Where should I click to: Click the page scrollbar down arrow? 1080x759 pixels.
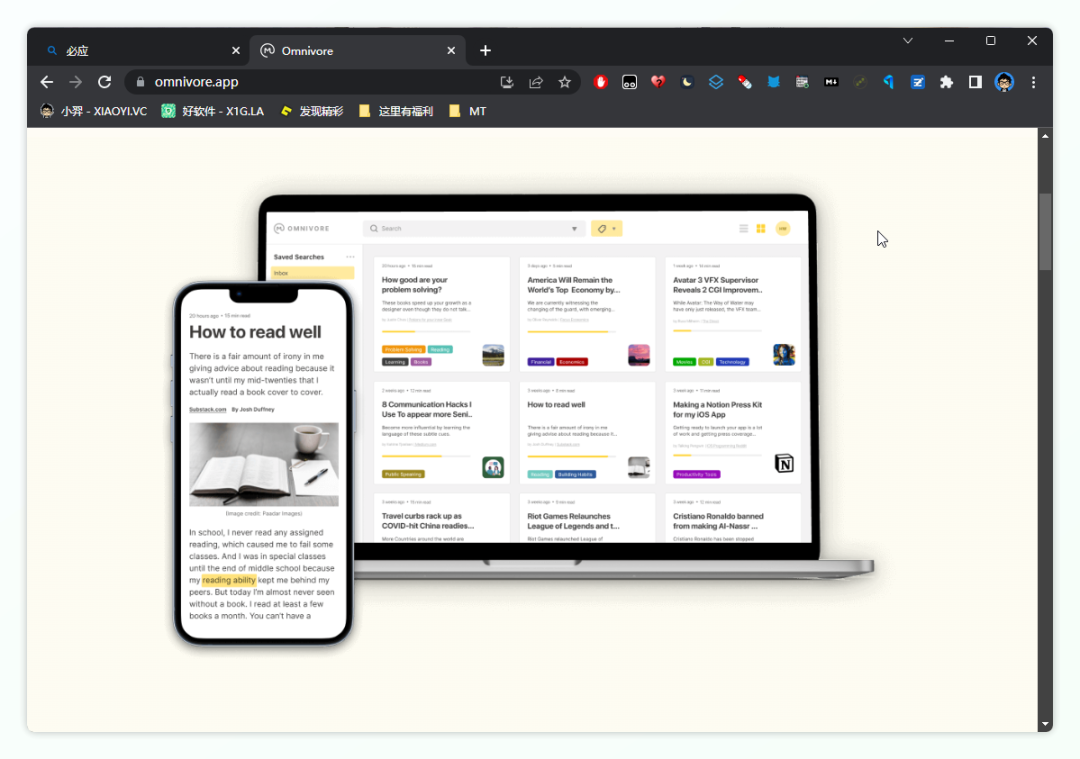1046,724
